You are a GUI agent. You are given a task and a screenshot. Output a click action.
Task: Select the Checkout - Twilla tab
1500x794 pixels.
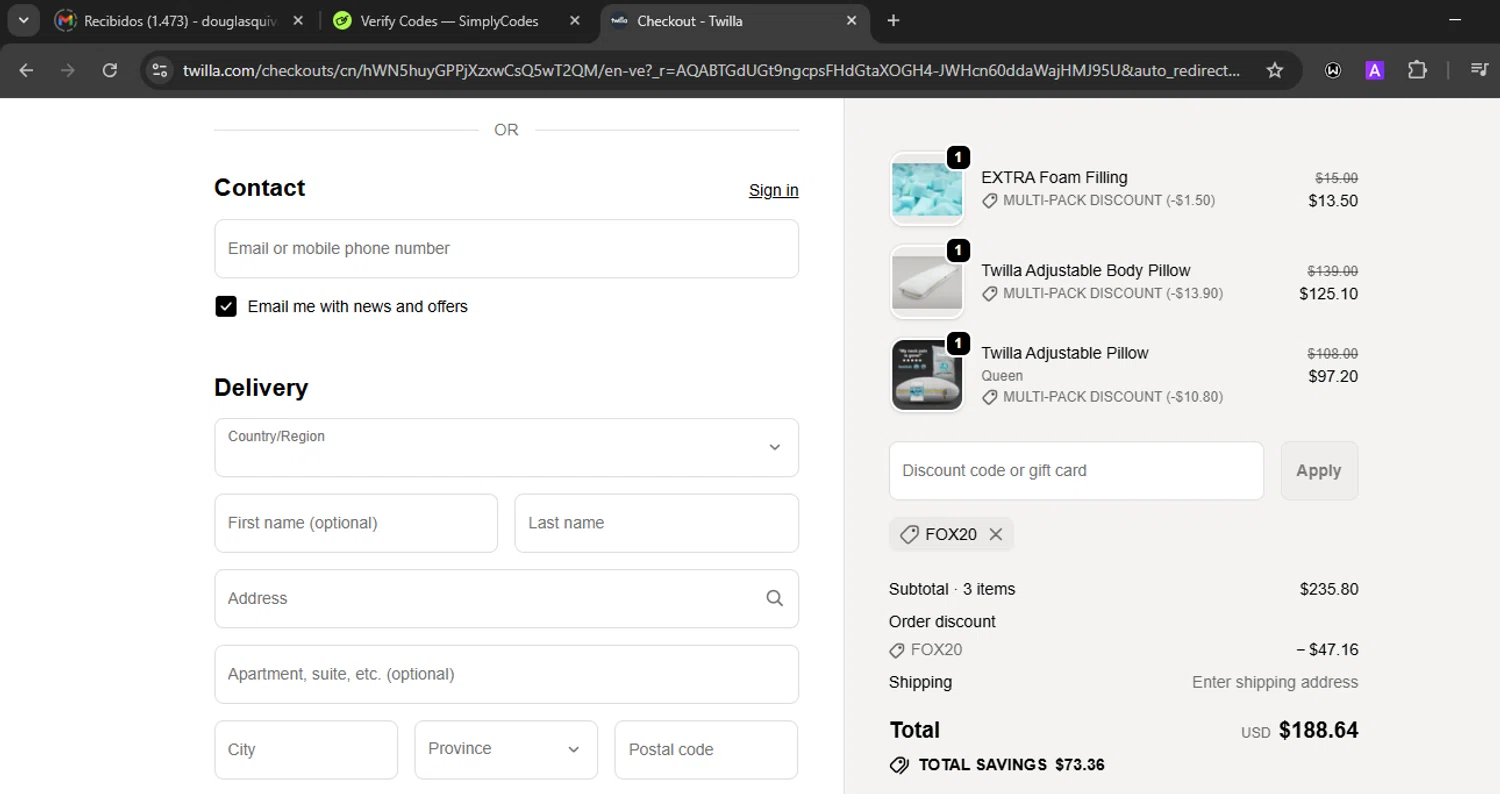point(736,20)
